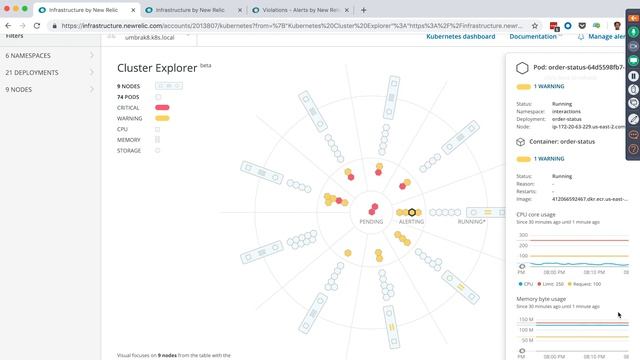Toggle webcam in the recording toolbar
This screenshot has width=640, height=360.
pyautogui.click(x=633, y=47)
